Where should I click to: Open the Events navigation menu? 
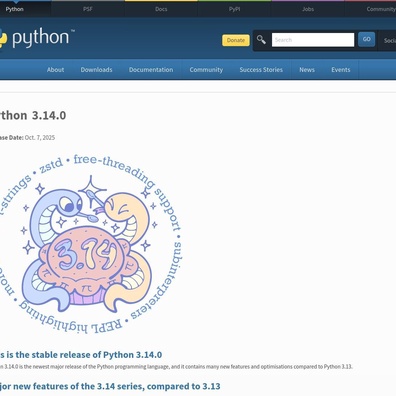point(341,70)
